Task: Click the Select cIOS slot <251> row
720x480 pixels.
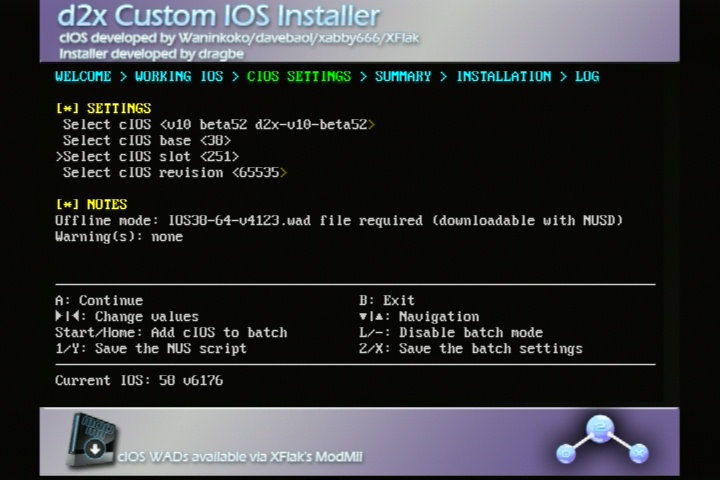Action: (147, 157)
